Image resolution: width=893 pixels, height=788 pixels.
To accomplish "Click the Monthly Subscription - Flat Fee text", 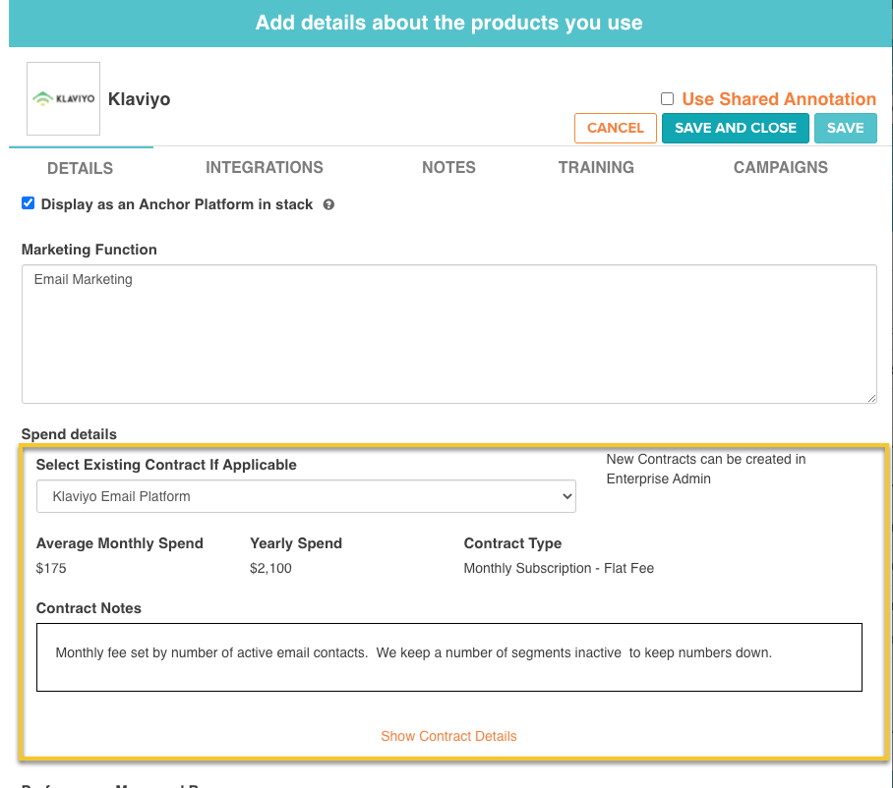I will coord(559,568).
